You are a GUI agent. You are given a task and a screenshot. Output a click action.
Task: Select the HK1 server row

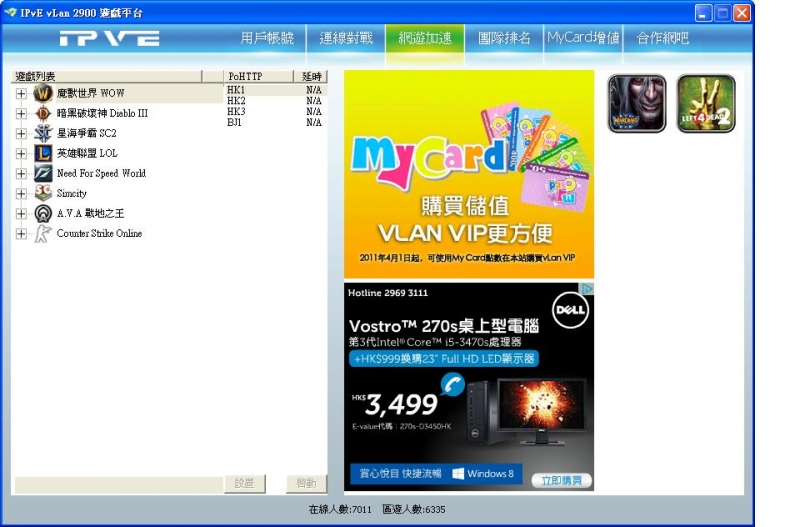point(275,90)
